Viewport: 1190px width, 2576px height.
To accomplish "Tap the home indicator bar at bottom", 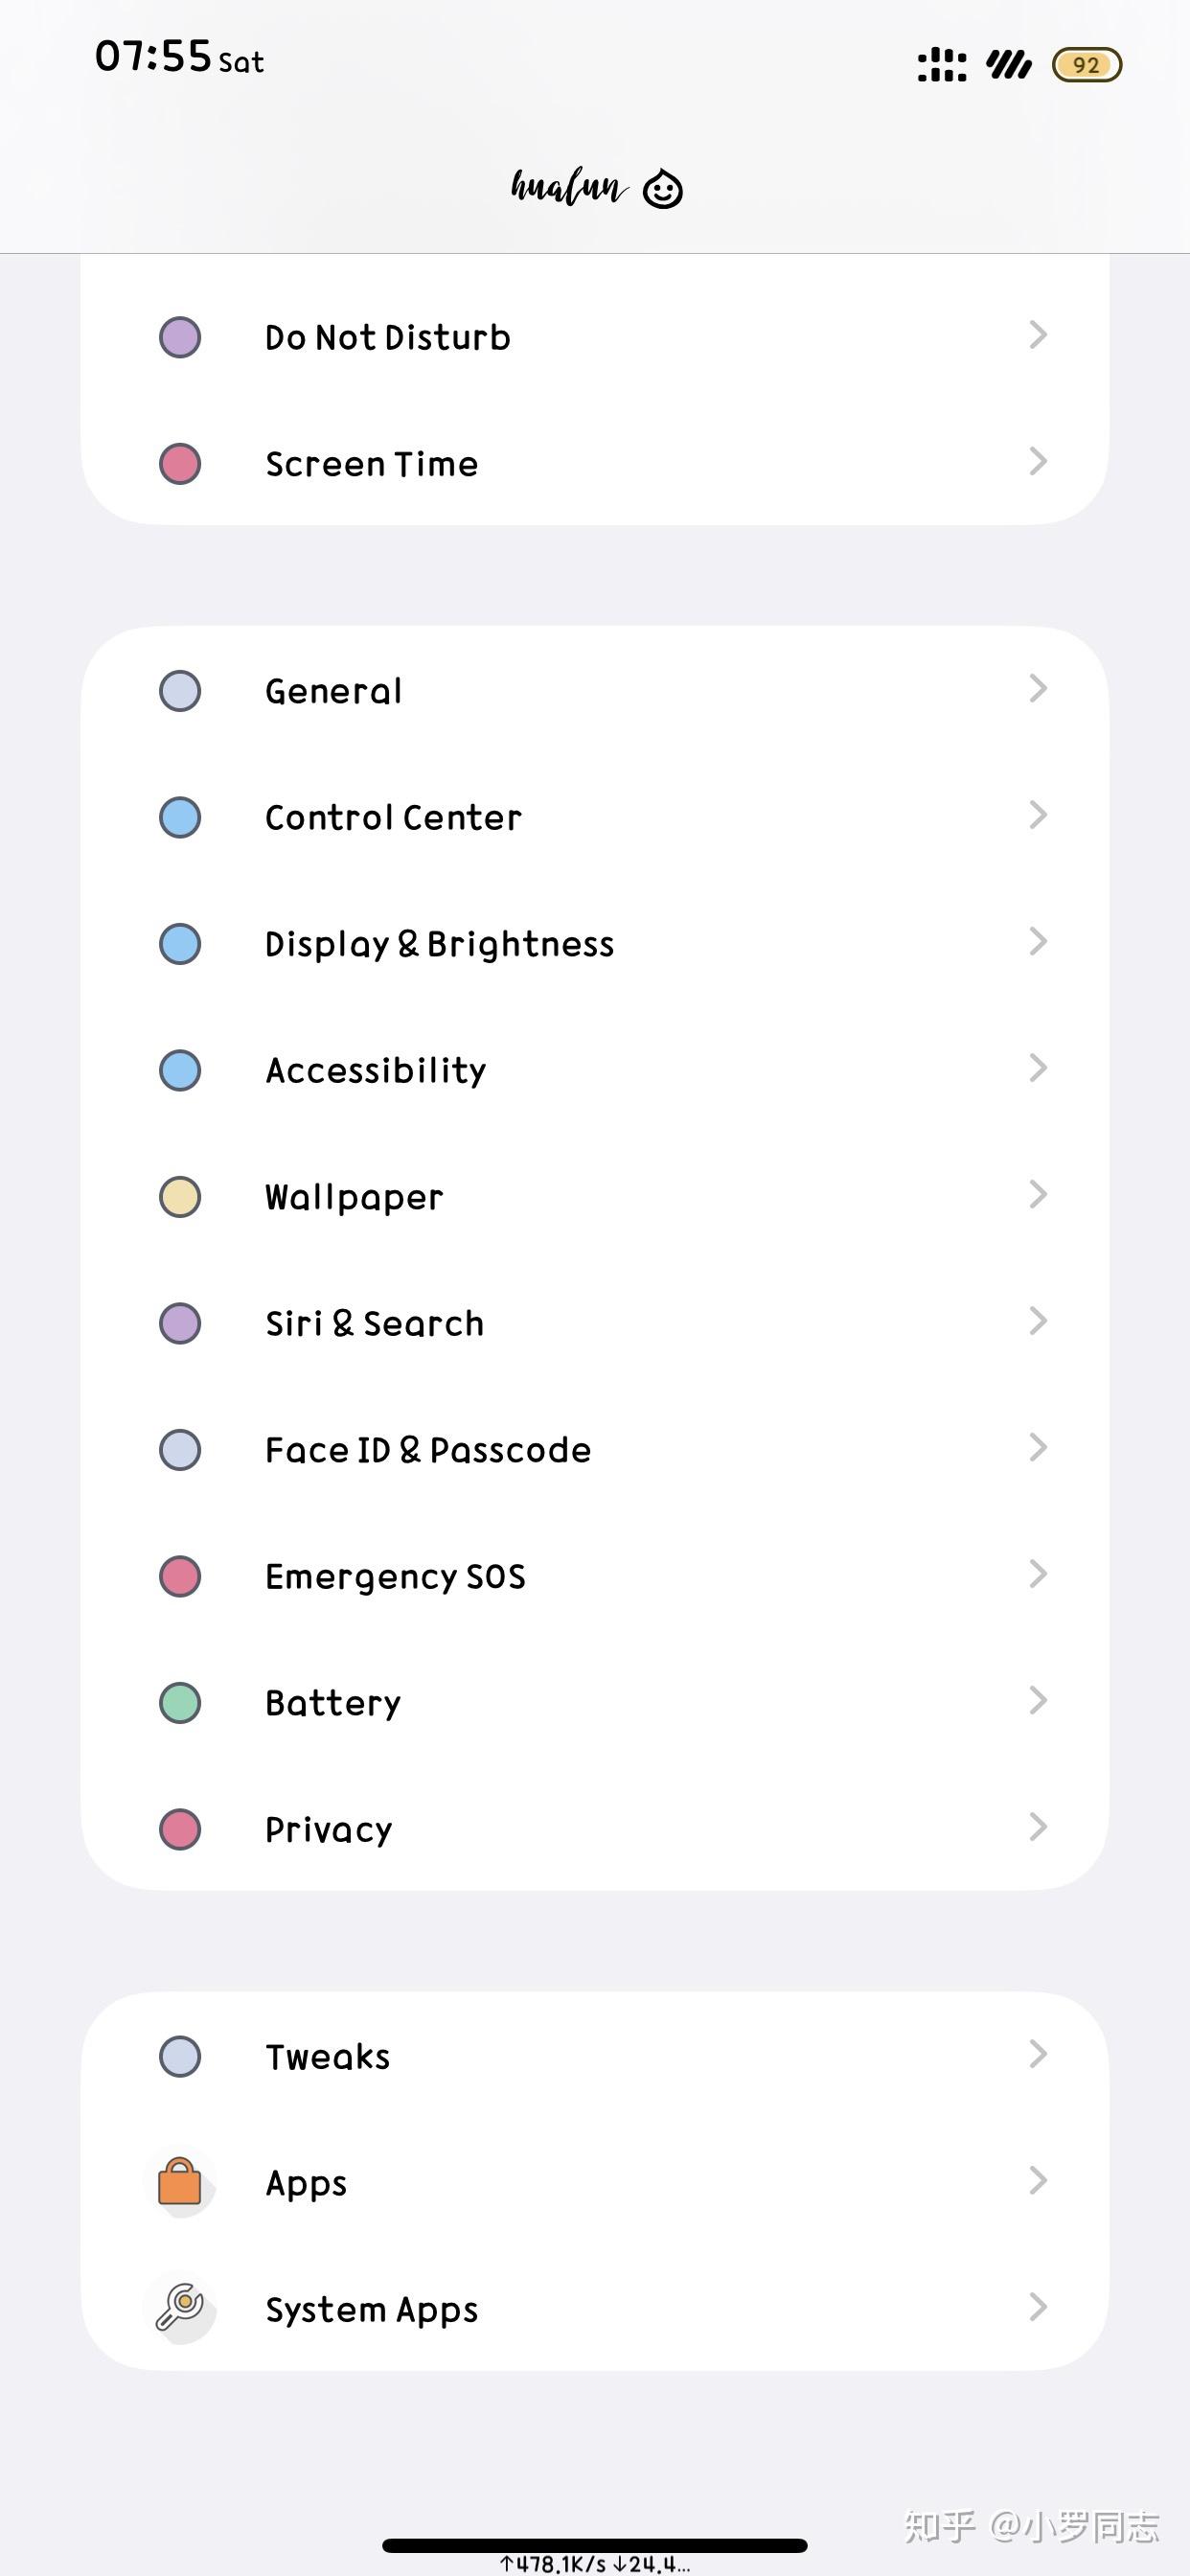I will 595,2545.
